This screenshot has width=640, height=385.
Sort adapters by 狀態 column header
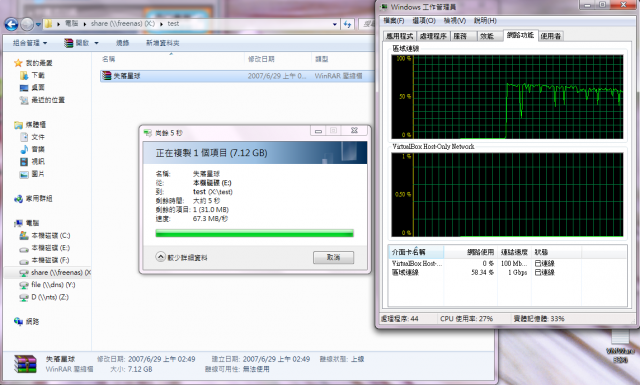(x=556, y=252)
